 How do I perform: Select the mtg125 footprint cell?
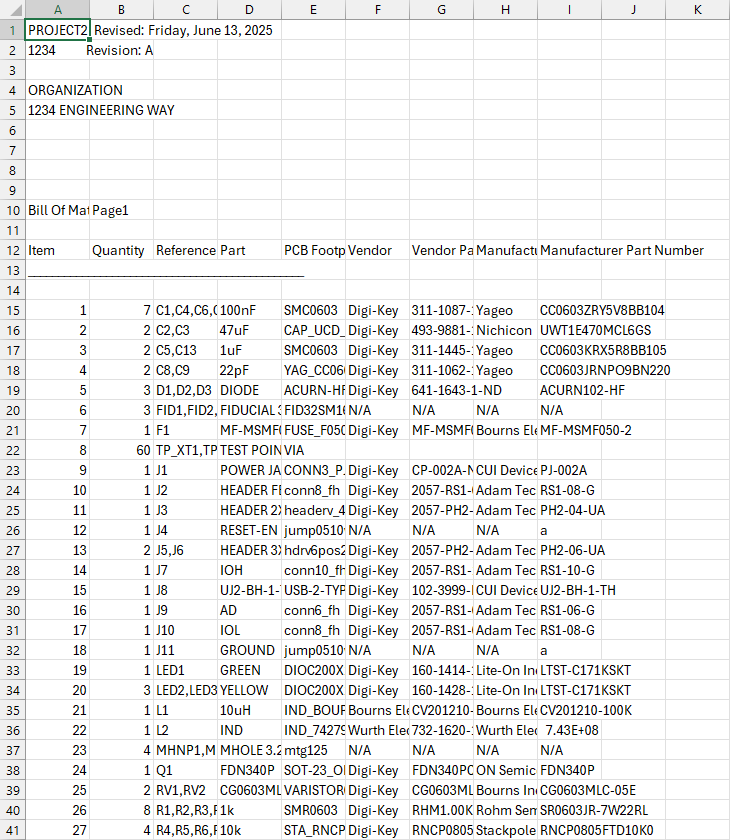click(313, 750)
